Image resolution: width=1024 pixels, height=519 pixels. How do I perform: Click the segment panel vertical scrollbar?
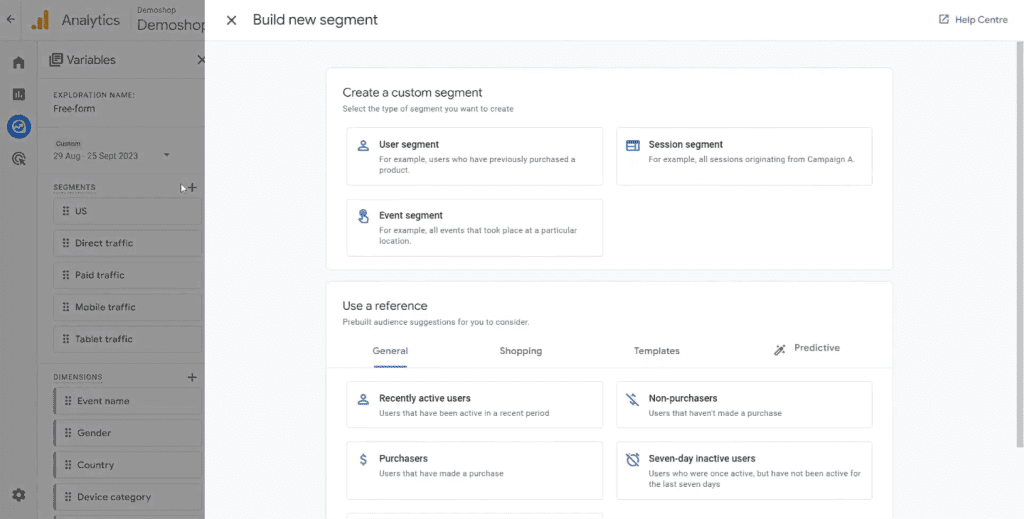pyautogui.click(x=1019, y=244)
